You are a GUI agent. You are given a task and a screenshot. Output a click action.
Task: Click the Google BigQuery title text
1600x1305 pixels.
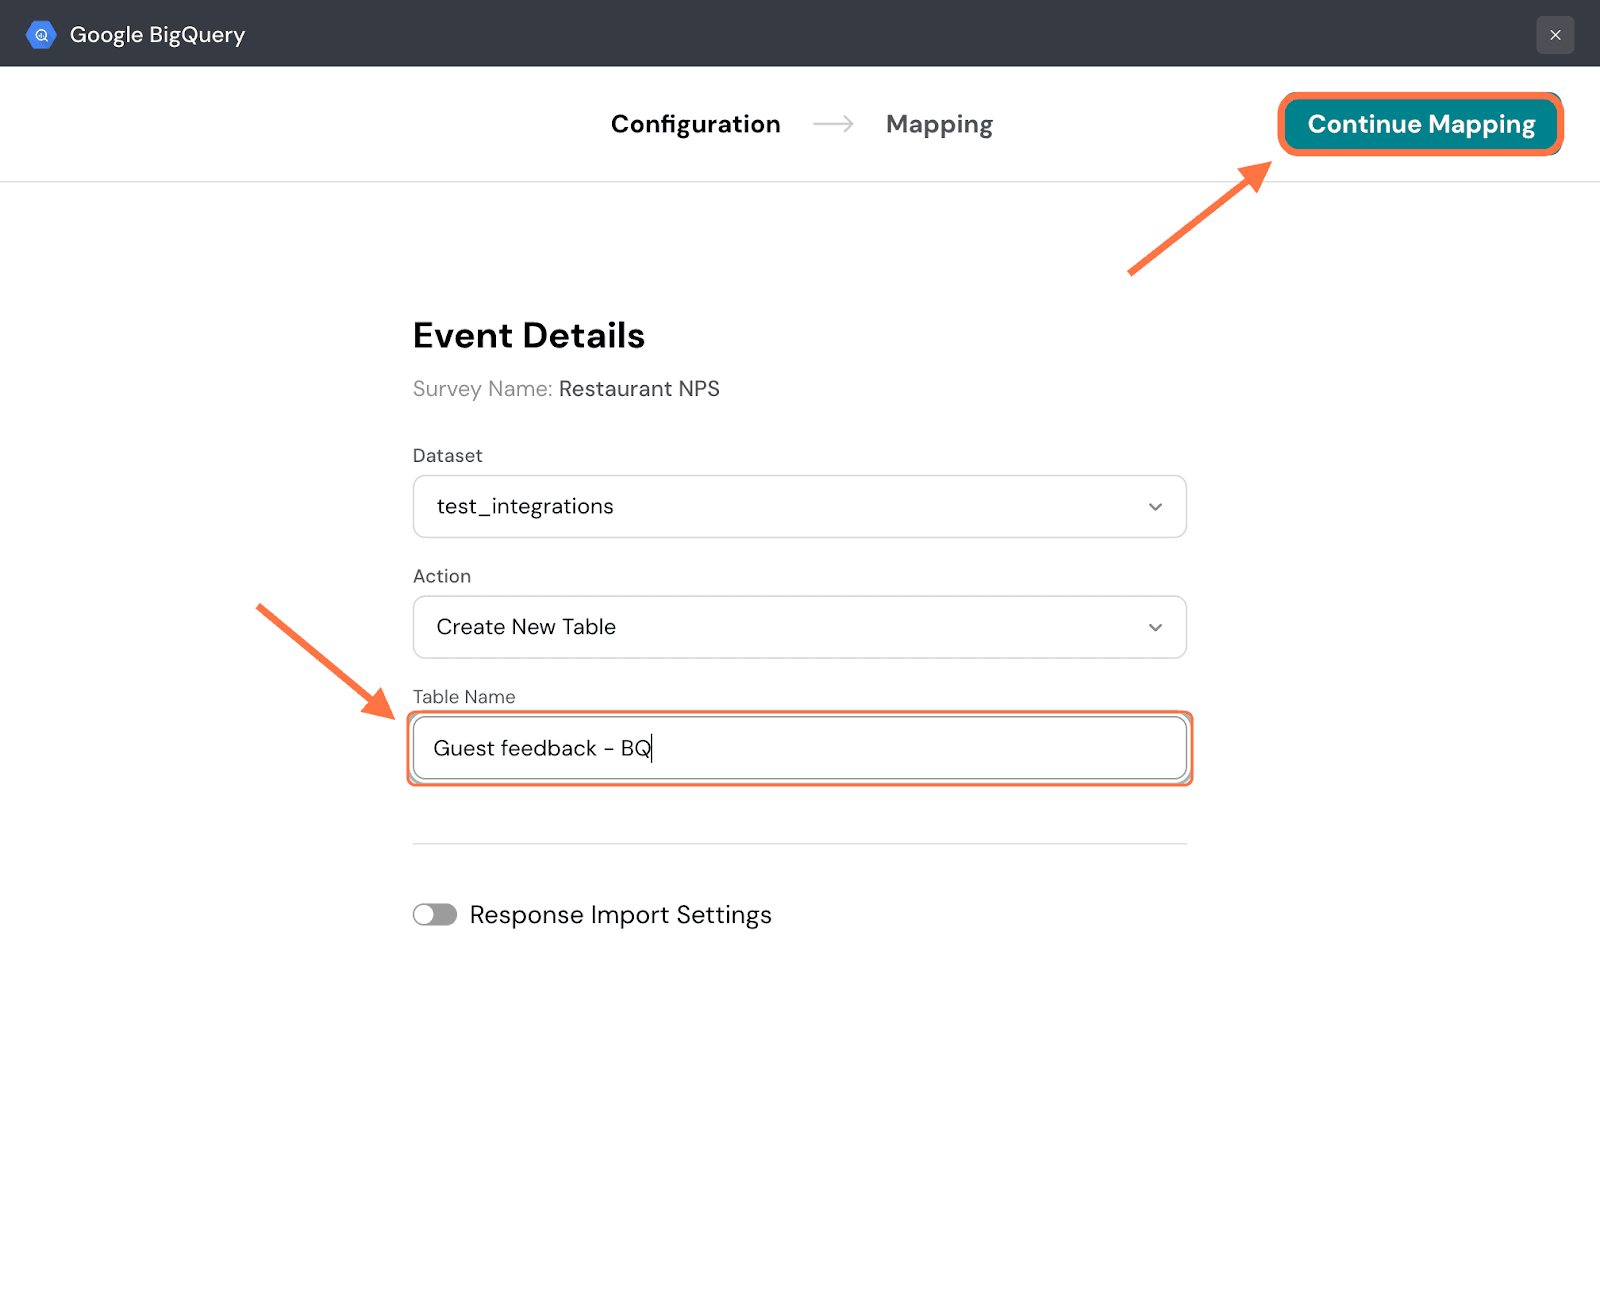pyautogui.click(x=157, y=35)
